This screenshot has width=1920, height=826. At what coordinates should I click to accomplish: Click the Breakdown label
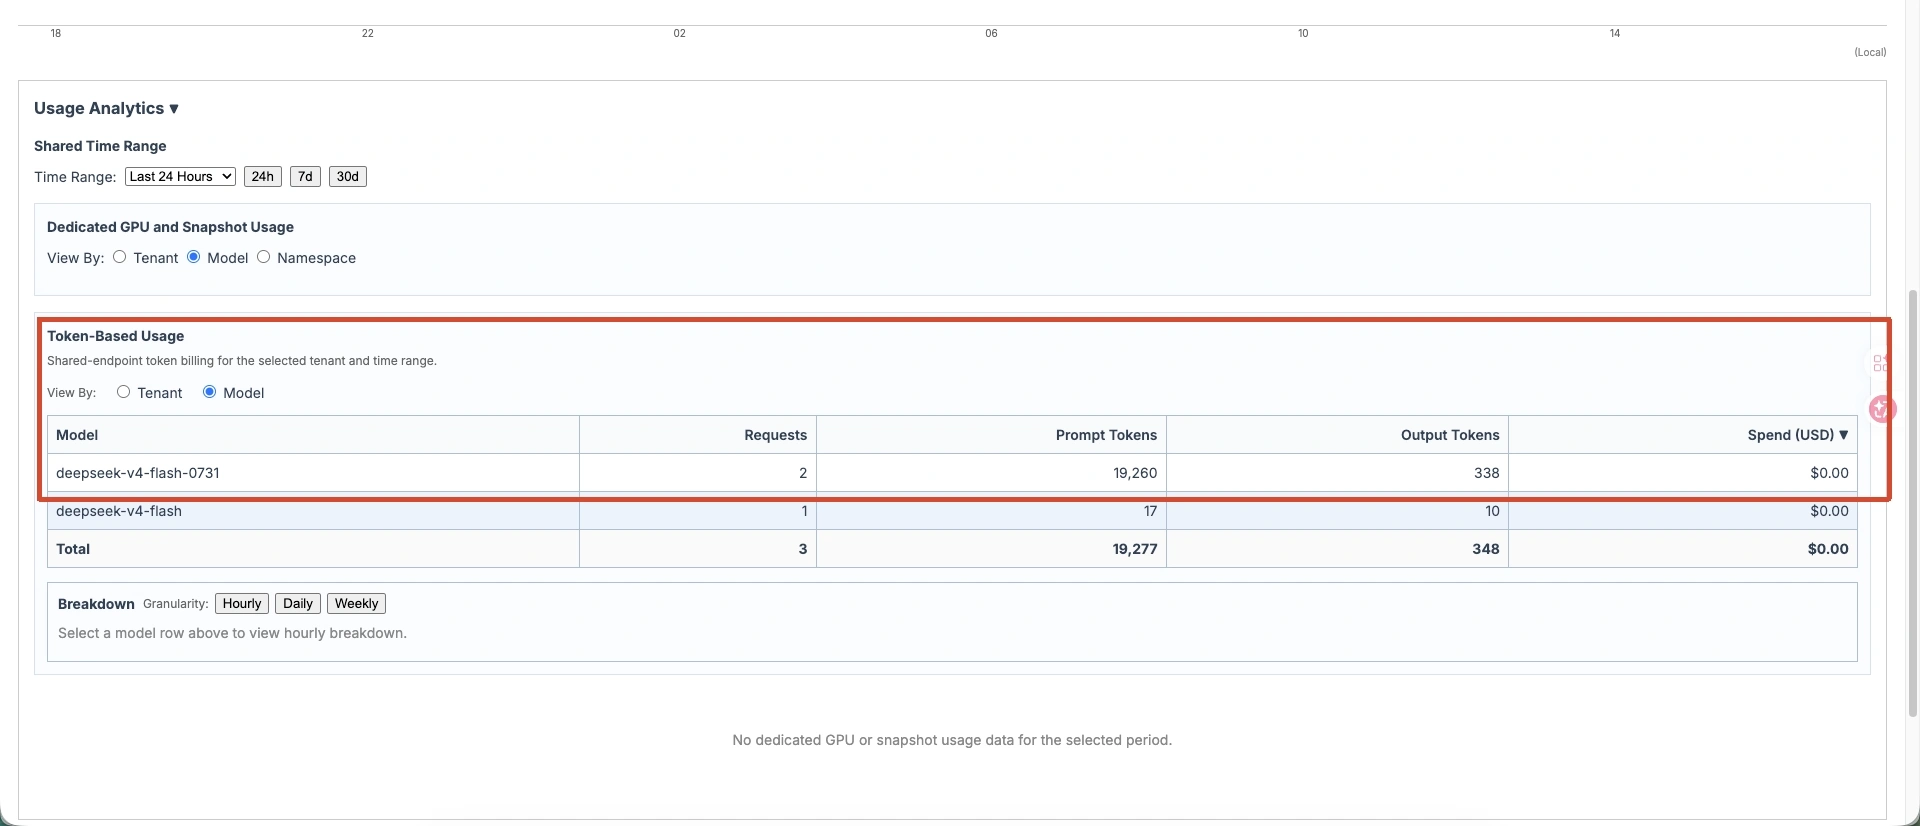tap(96, 604)
